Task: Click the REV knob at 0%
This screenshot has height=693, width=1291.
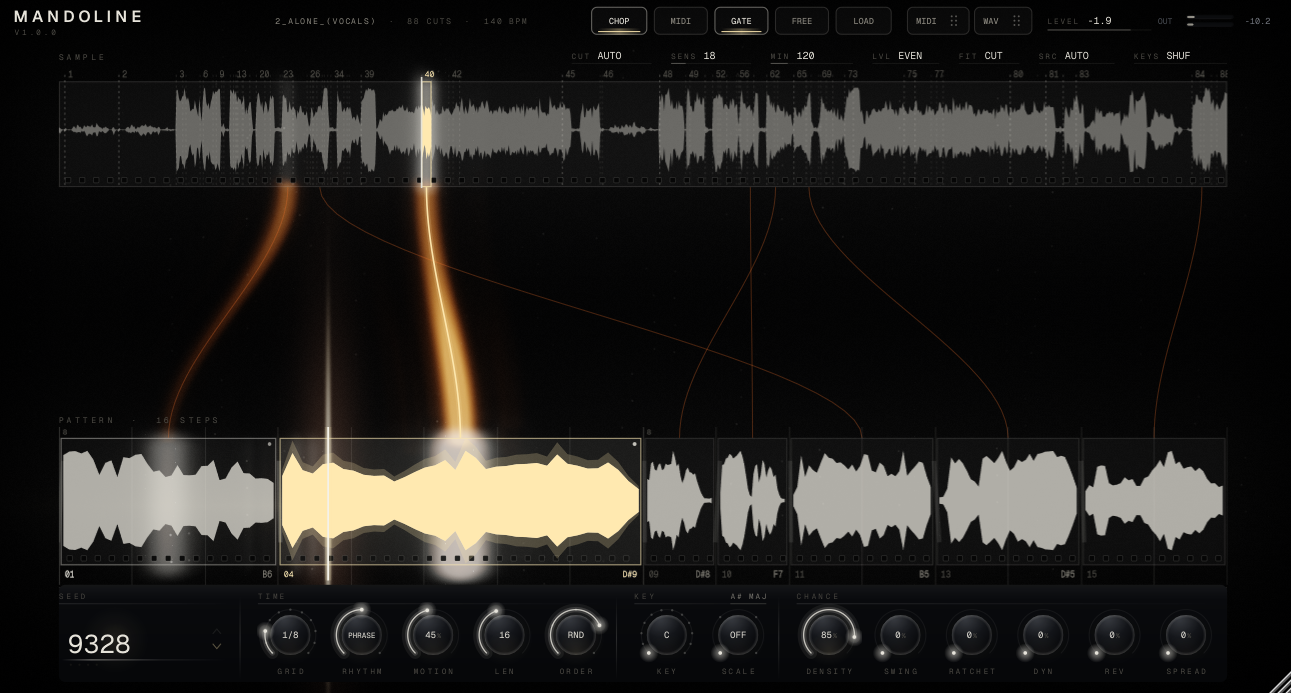Action: [1113, 635]
